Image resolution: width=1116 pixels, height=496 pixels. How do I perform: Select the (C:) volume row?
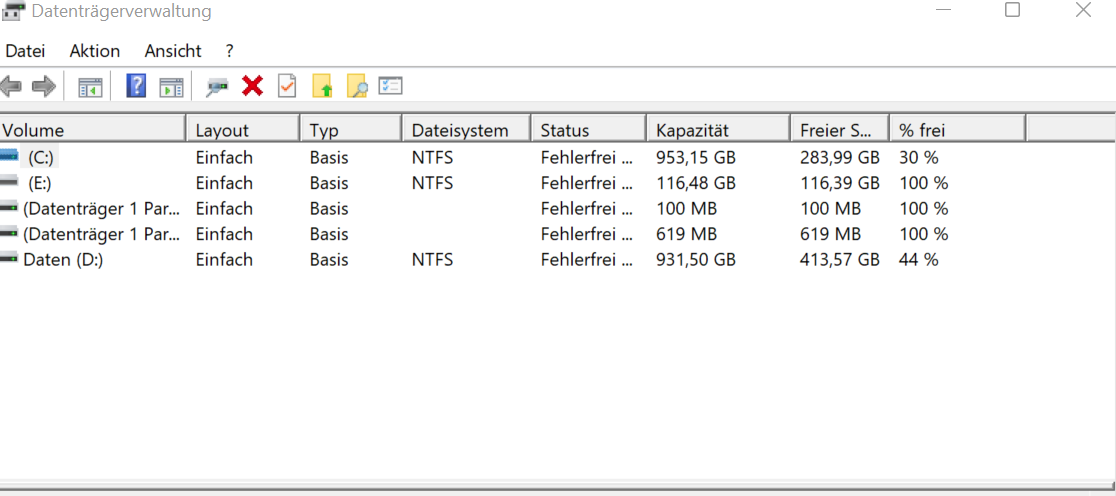(41, 157)
